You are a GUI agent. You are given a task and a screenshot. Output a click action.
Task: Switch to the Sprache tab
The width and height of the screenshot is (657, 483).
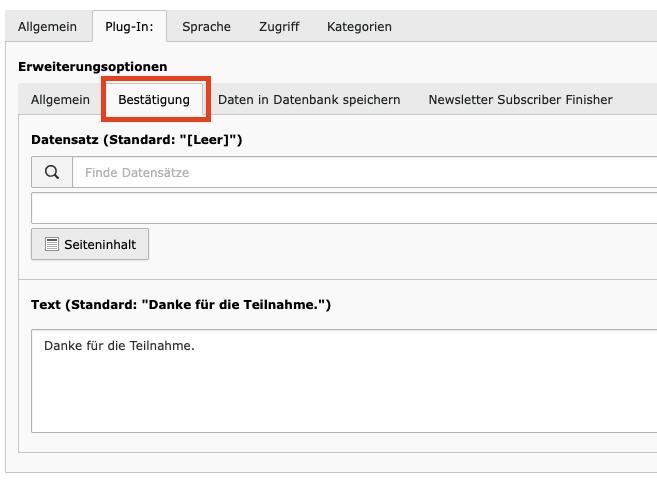206,27
